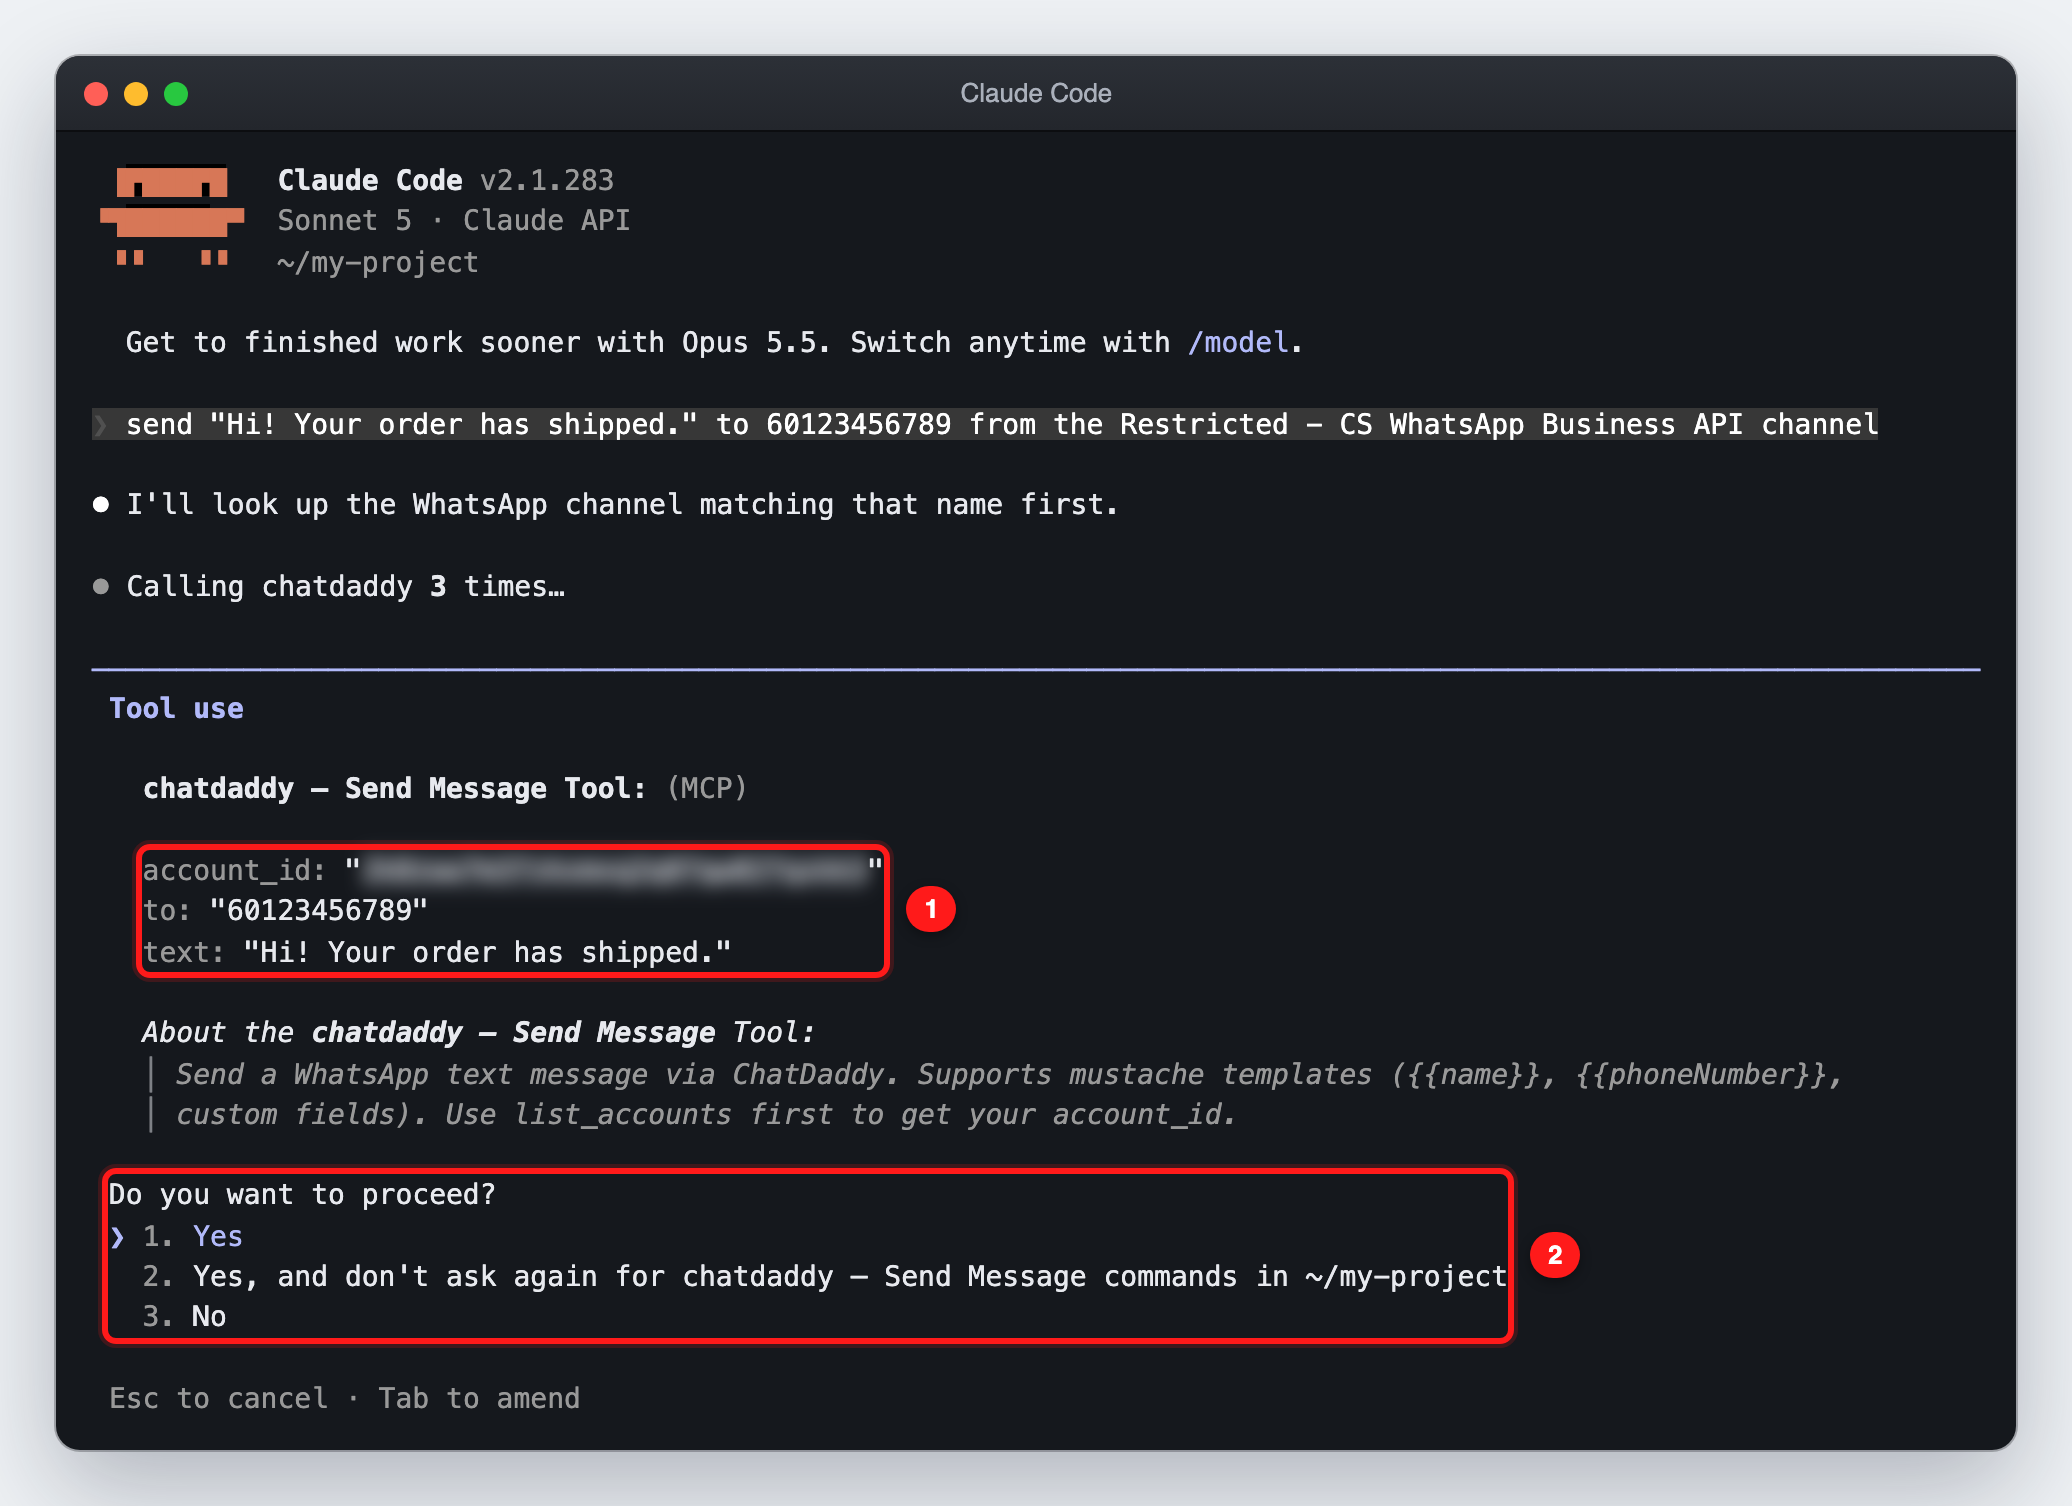Click the description line mentioning mustache templates
The height and width of the screenshot is (1506, 2072).
1008,1074
